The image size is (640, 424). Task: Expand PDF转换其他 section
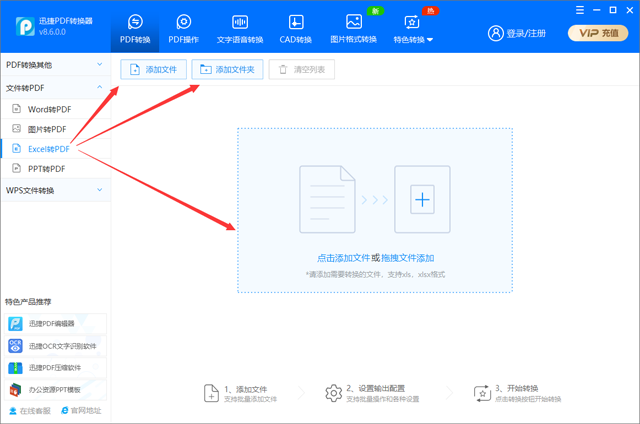point(56,65)
